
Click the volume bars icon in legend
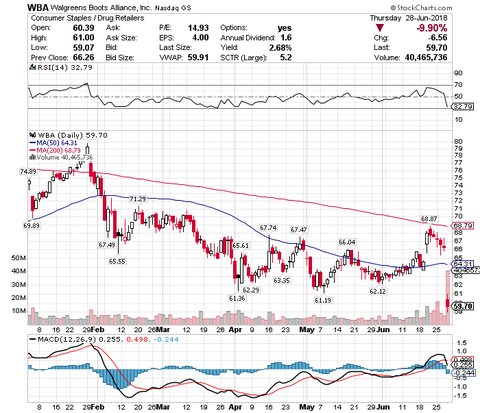pyautogui.click(x=33, y=157)
